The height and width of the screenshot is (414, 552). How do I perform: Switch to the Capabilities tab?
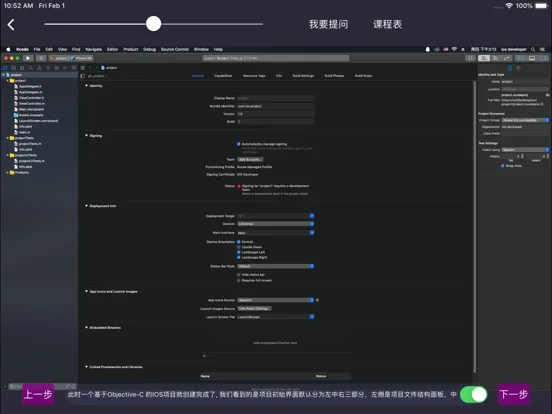pos(223,76)
